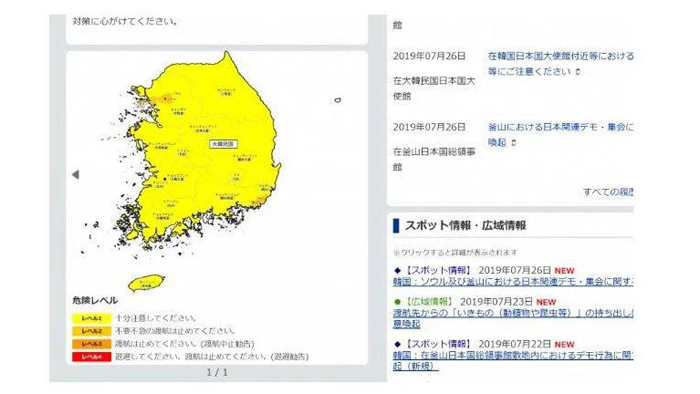Open Busan Japan-related demonstration alert link
700x394 pixels.
560,135
